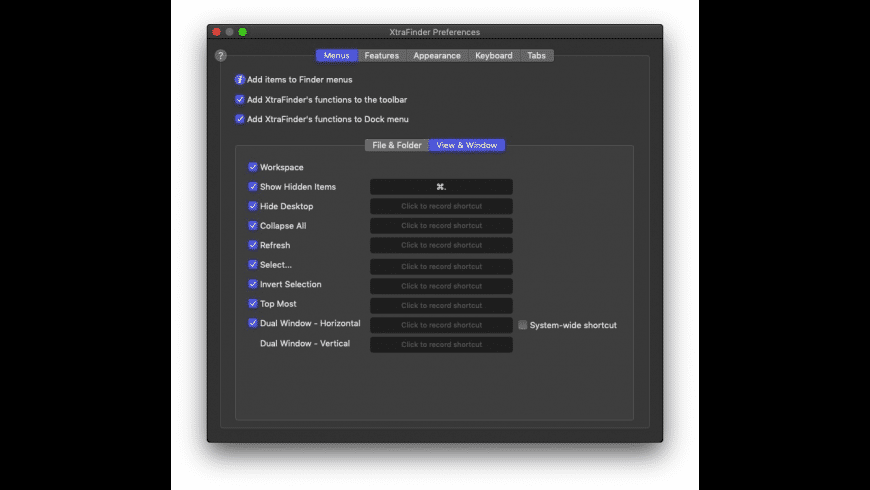This screenshot has width=870, height=490.
Task: Record shortcut for Dual Window - Vertical
Action: (441, 345)
